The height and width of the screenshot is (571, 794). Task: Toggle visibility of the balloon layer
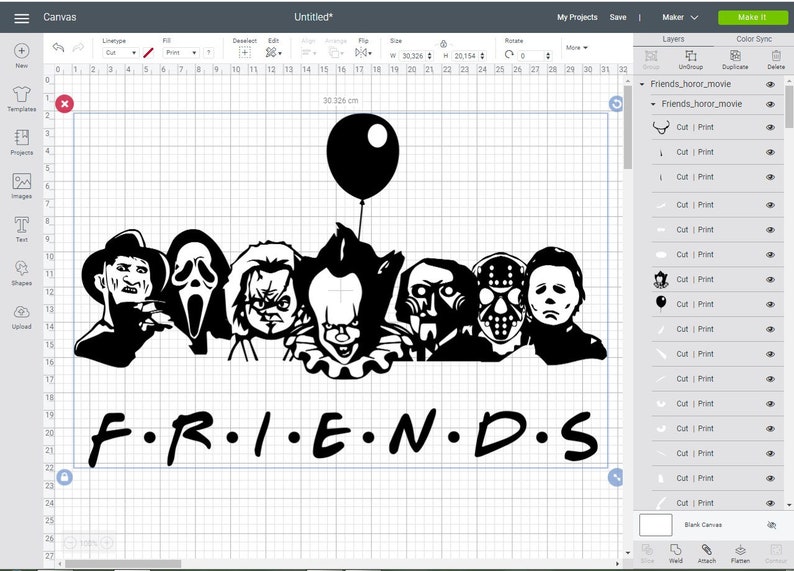[x=770, y=304]
